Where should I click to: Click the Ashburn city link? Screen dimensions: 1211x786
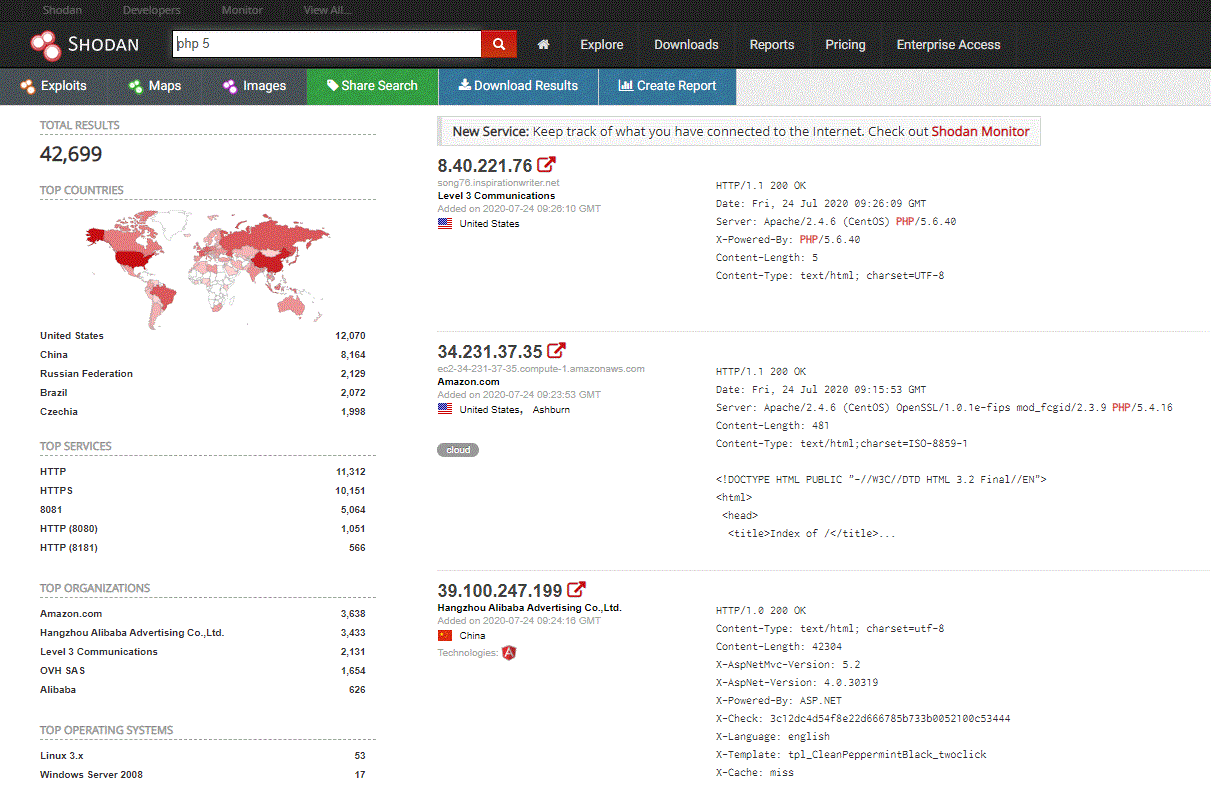tap(551, 410)
